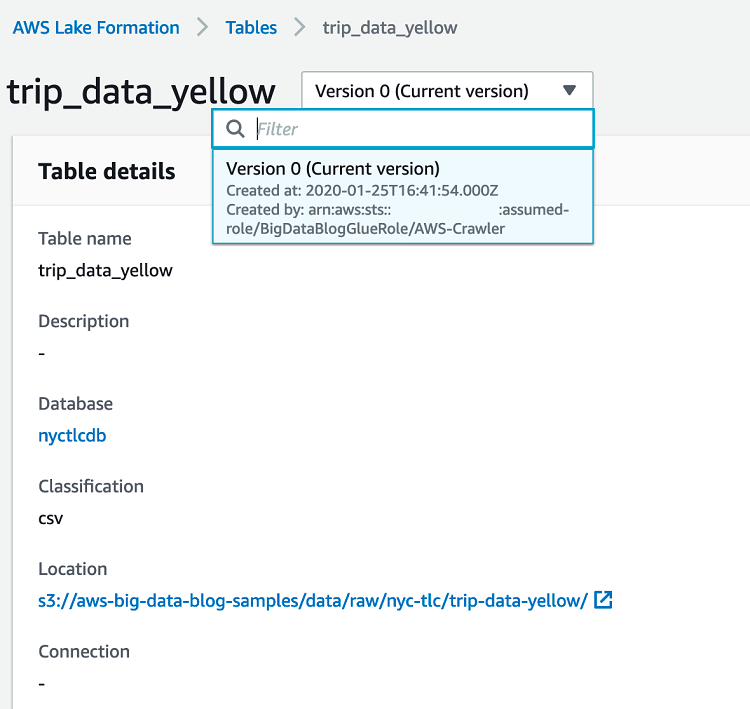Click the trip_data_yellow page heading
The height and width of the screenshot is (709, 750).
pos(141,92)
